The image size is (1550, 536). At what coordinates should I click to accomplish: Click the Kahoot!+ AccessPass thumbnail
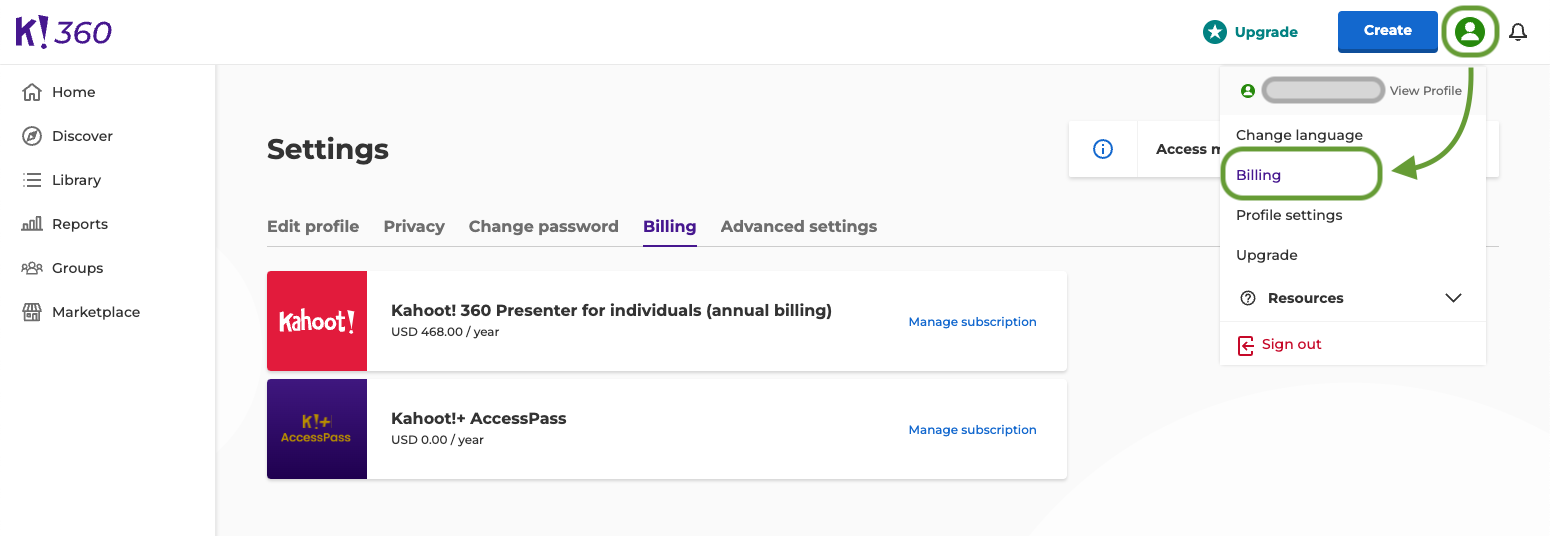[x=316, y=429]
